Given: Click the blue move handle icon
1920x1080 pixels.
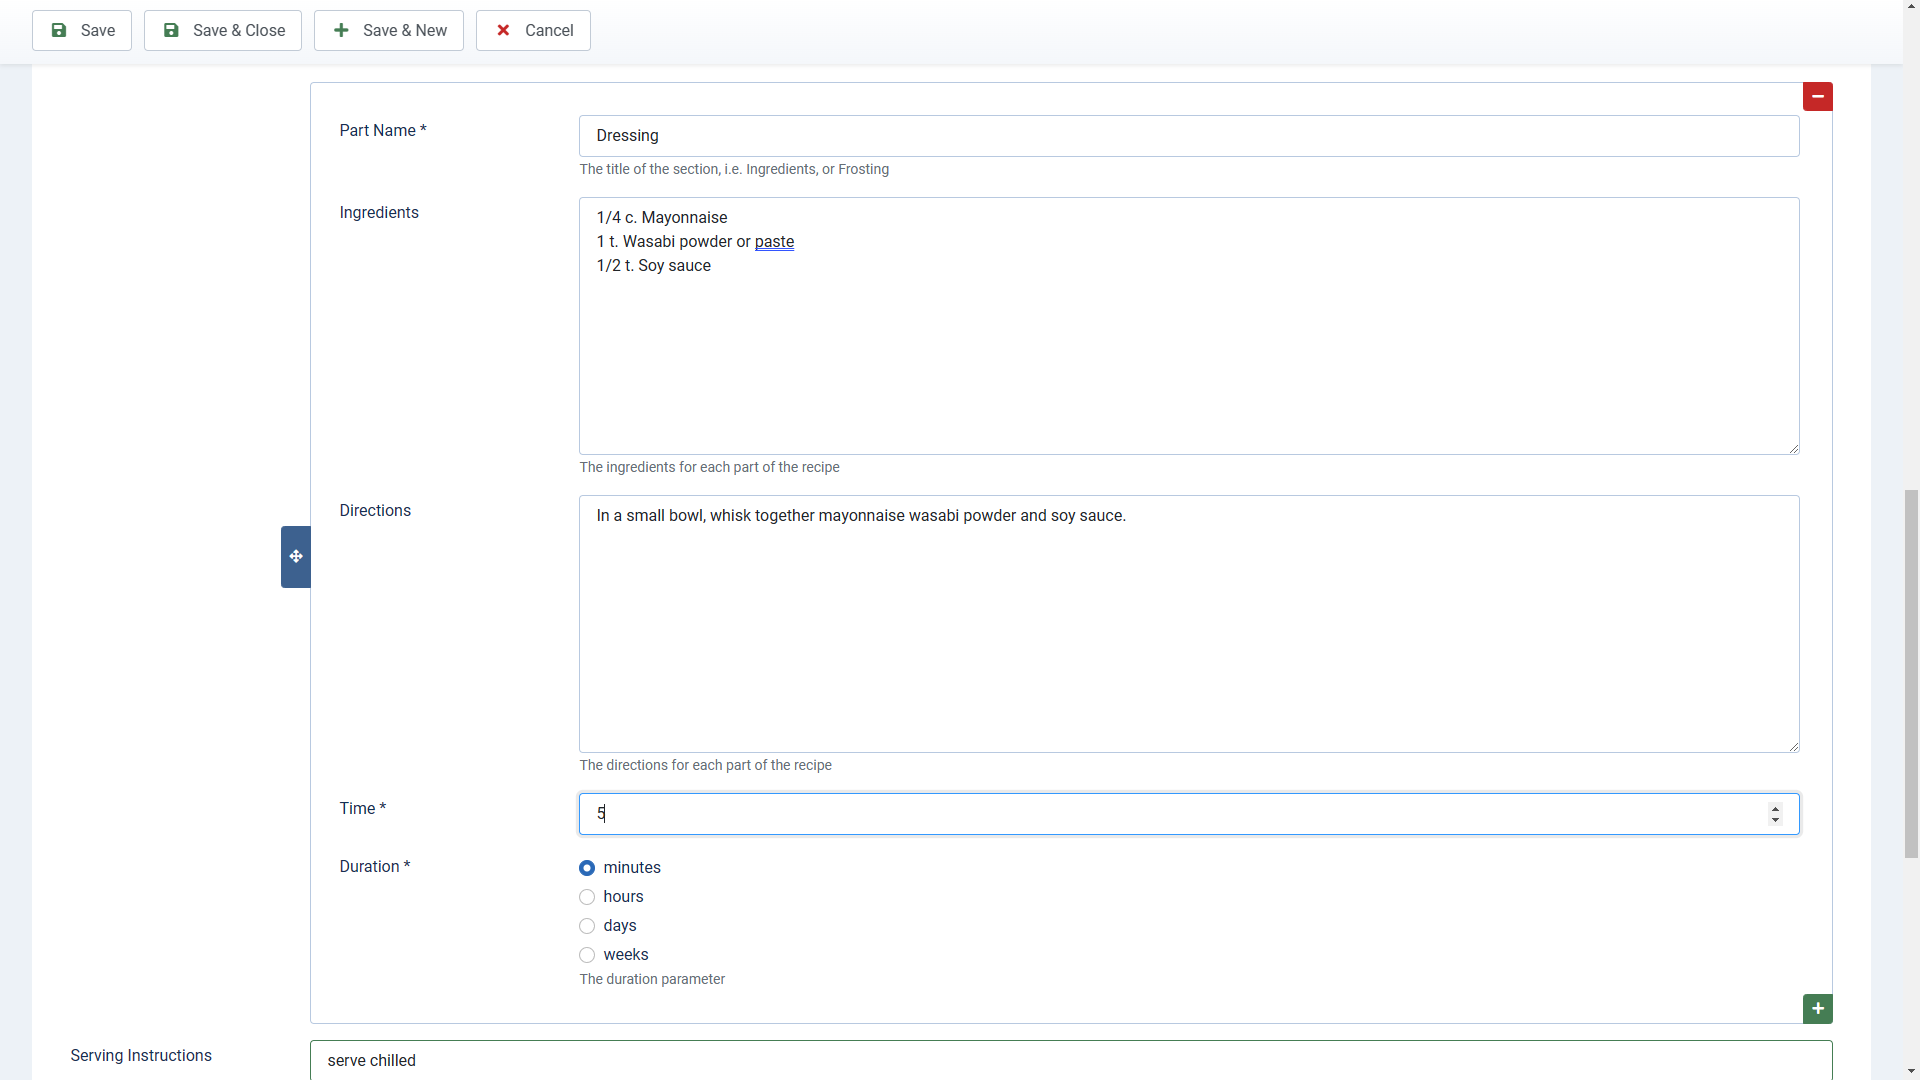Looking at the screenshot, I should tap(296, 556).
